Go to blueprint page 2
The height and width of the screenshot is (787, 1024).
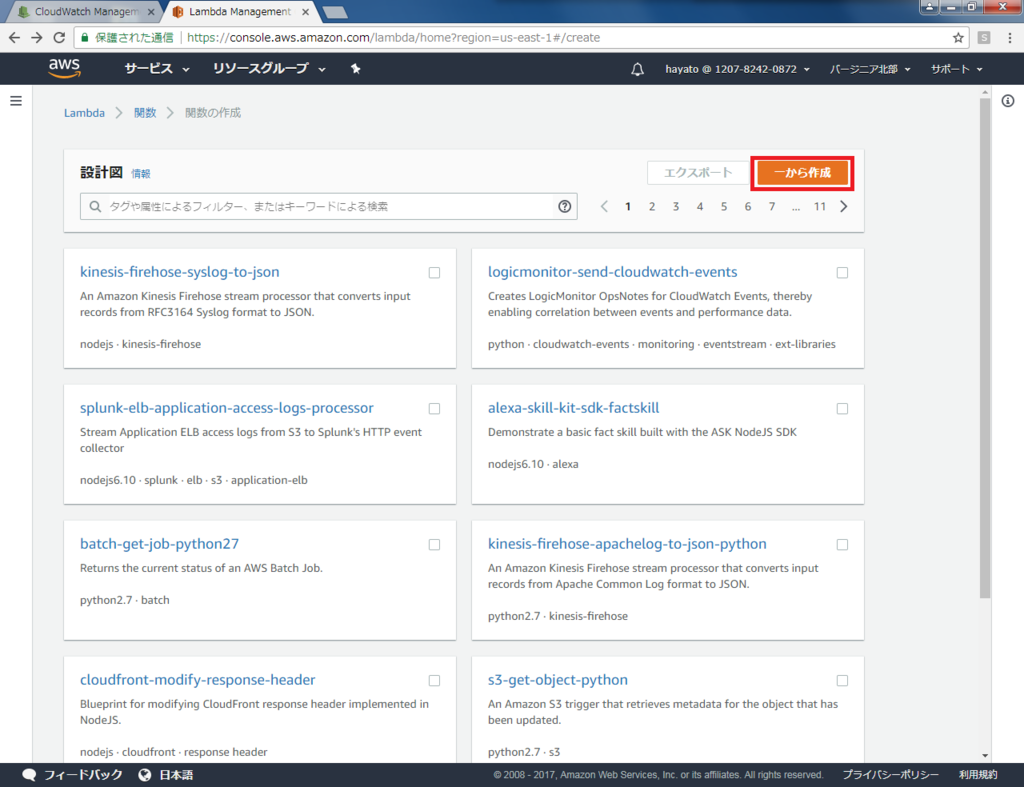coord(652,206)
